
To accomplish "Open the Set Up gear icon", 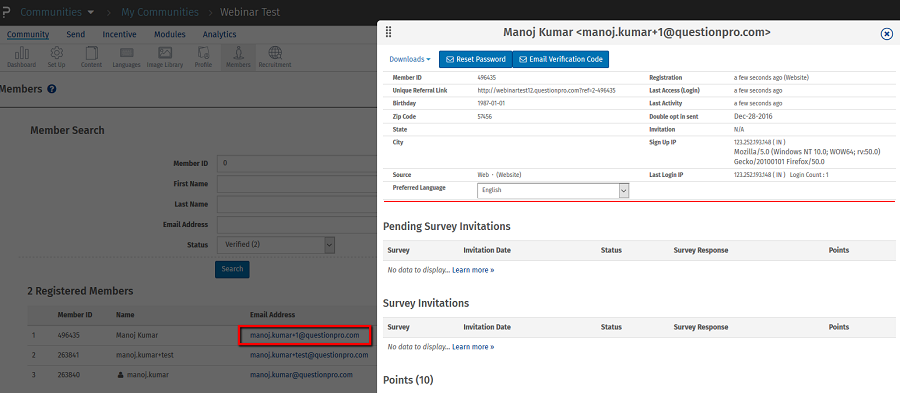I will [x=56, y=57].
